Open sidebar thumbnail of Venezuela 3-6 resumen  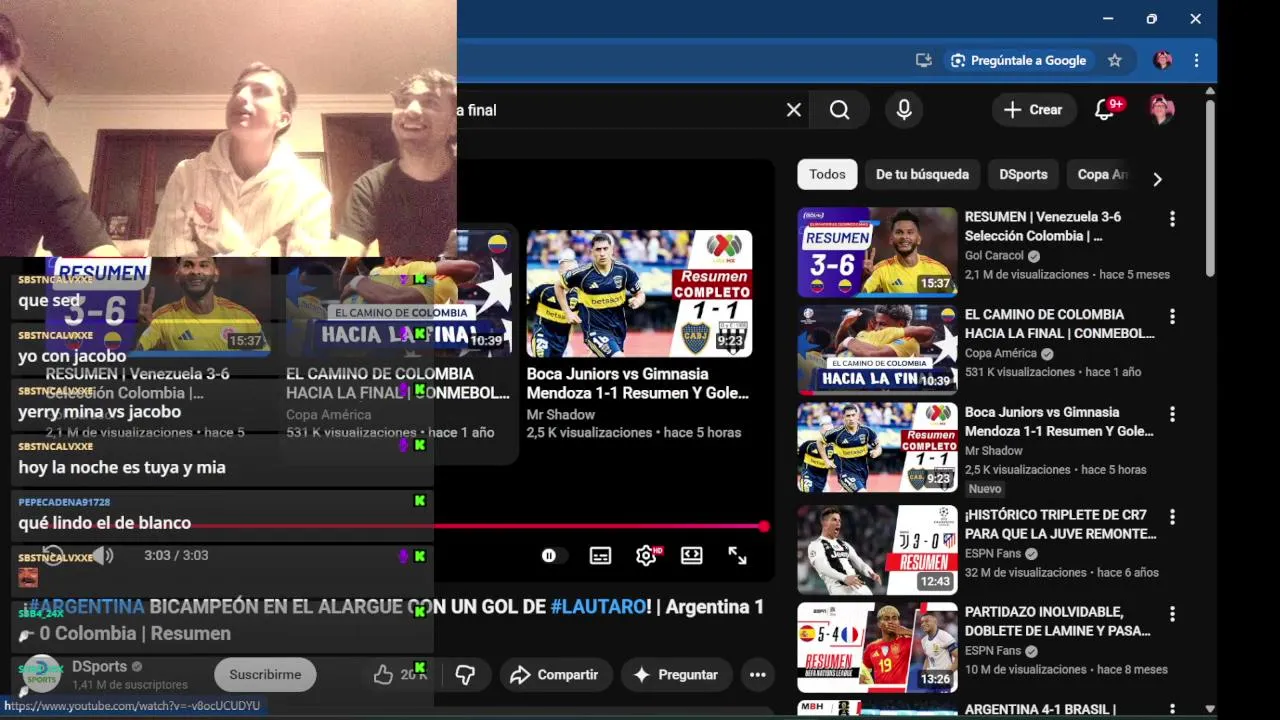(877, 252)
